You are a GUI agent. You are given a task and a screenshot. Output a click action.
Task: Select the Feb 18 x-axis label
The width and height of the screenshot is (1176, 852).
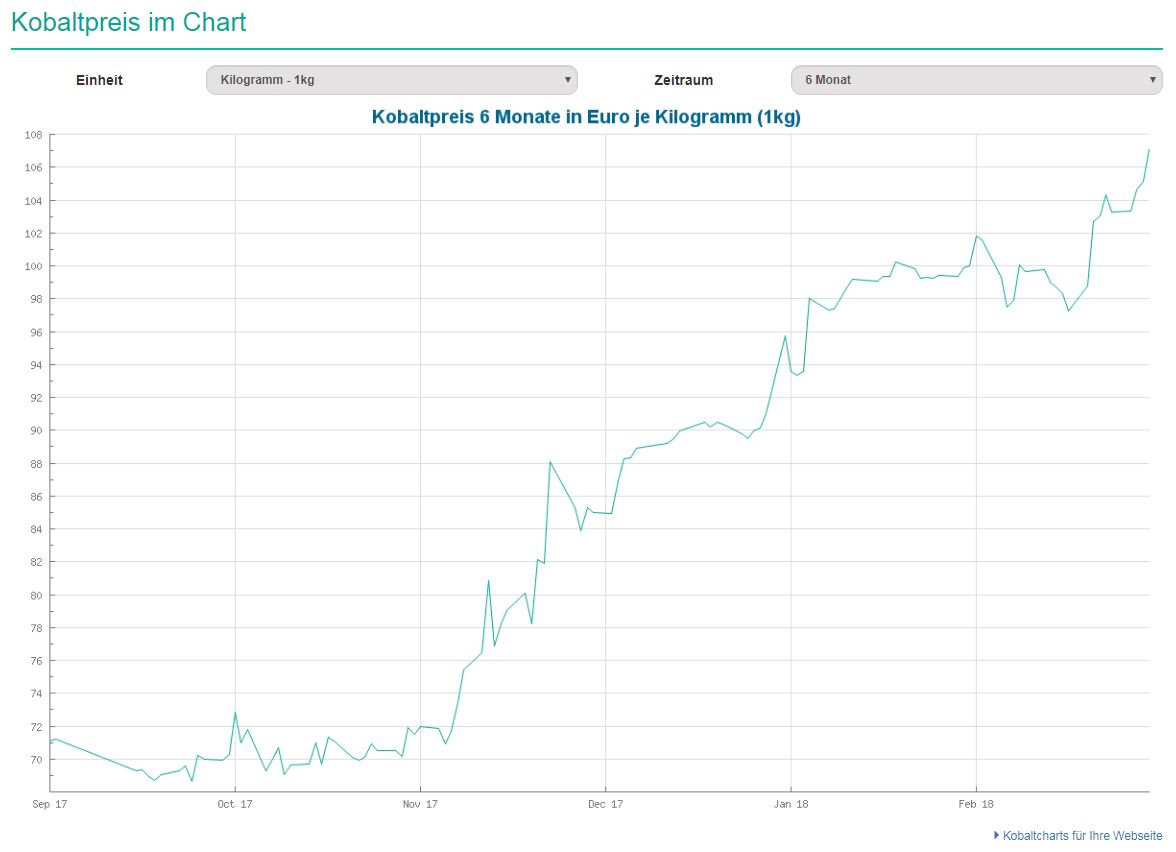tap(976, 803)
